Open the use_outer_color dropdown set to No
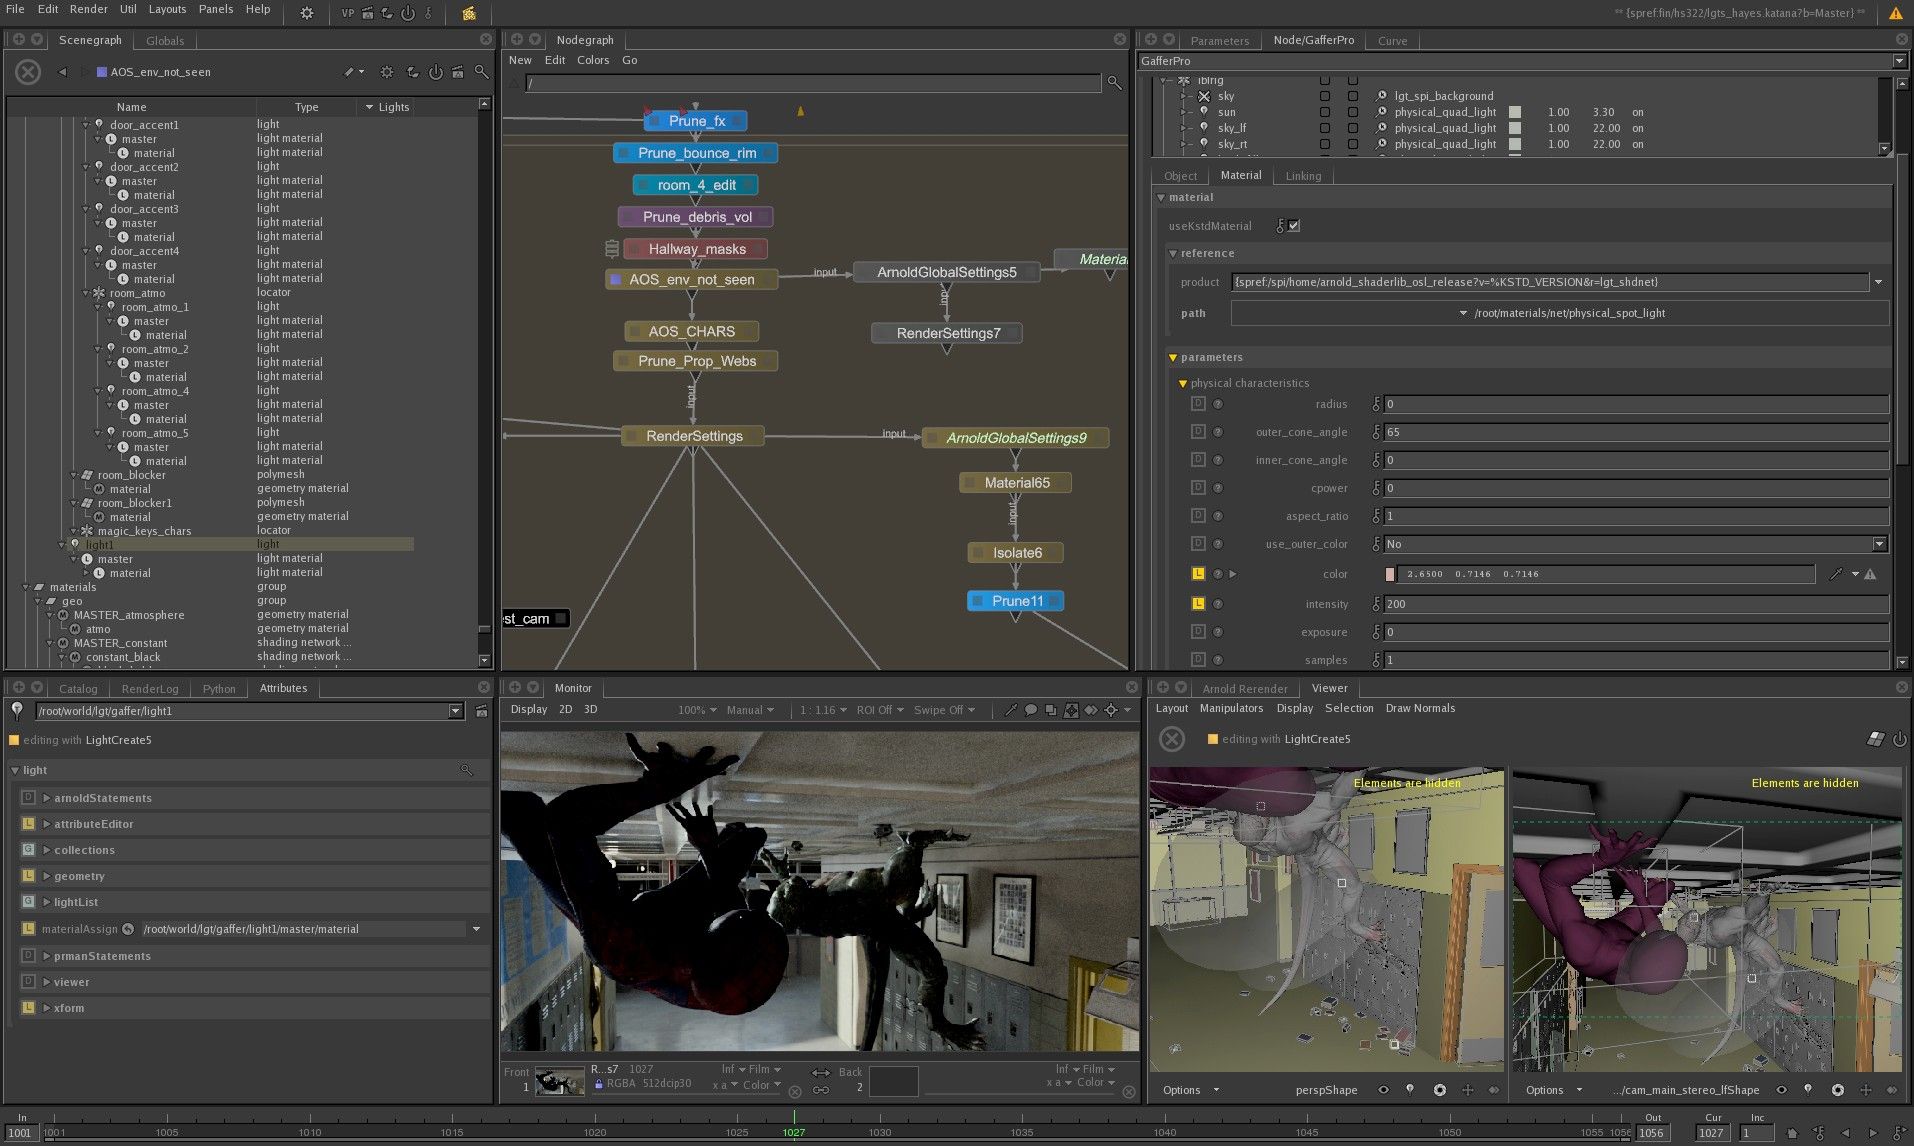The height and width of the screenshot is (1146, 1914). click(x=1880, y=544)
